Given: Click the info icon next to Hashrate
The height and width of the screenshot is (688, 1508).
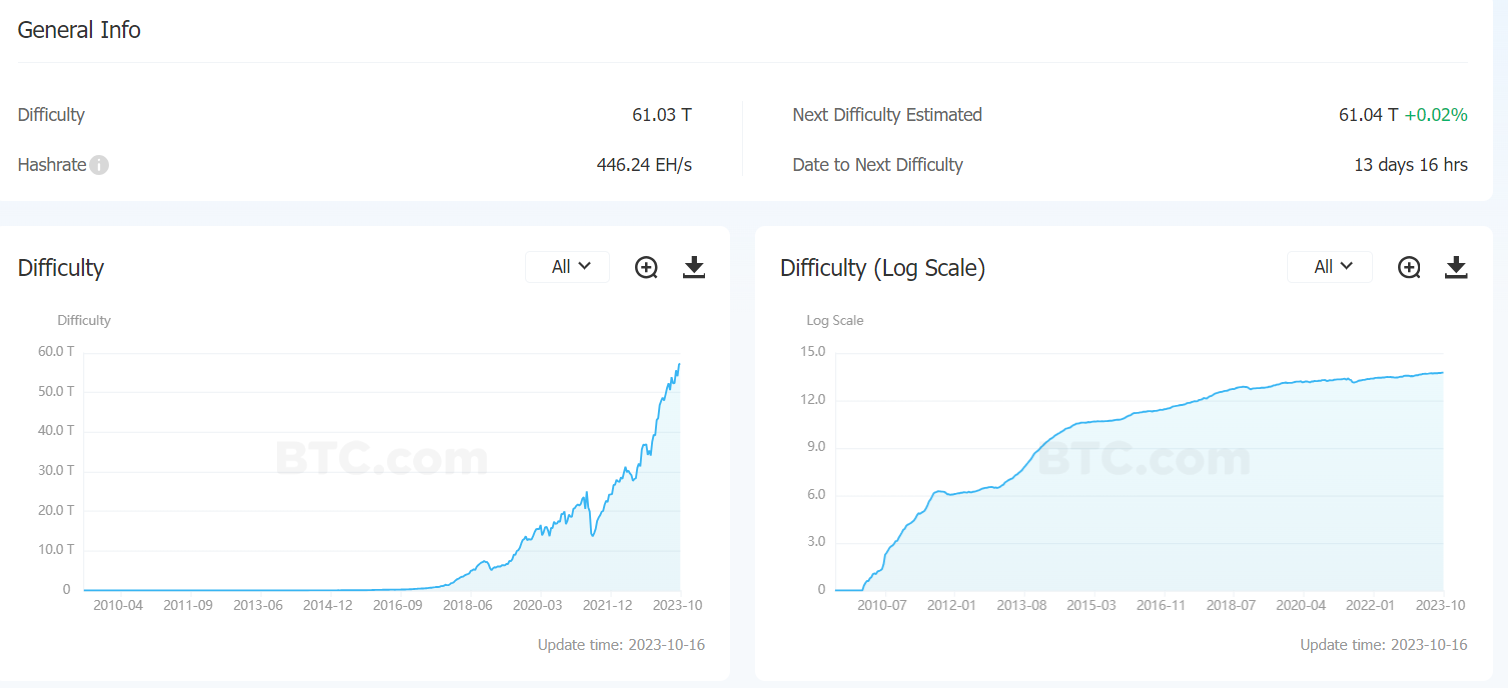Looking at the screenshot, I should tap(99, 165).
